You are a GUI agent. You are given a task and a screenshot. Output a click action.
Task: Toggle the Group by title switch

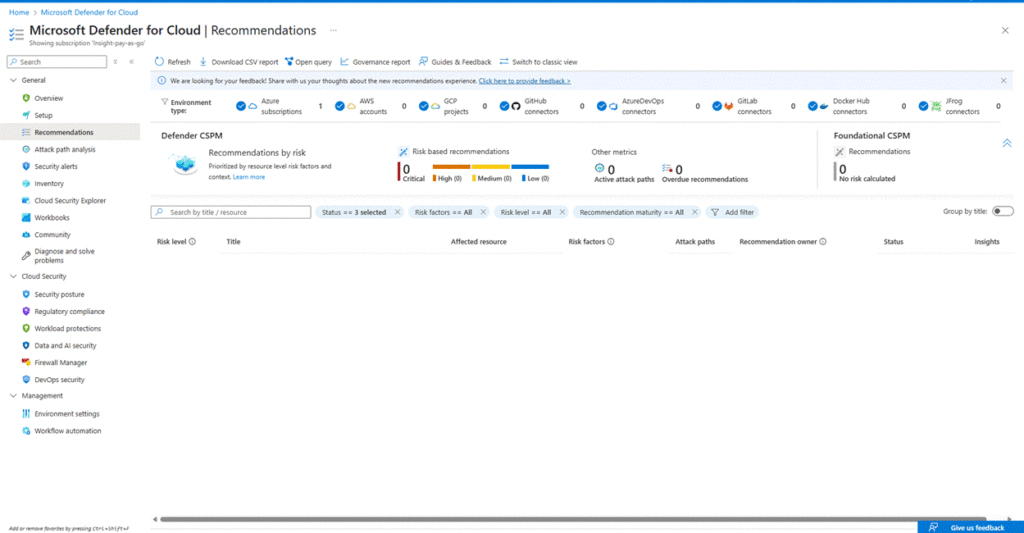(1002, 211)
